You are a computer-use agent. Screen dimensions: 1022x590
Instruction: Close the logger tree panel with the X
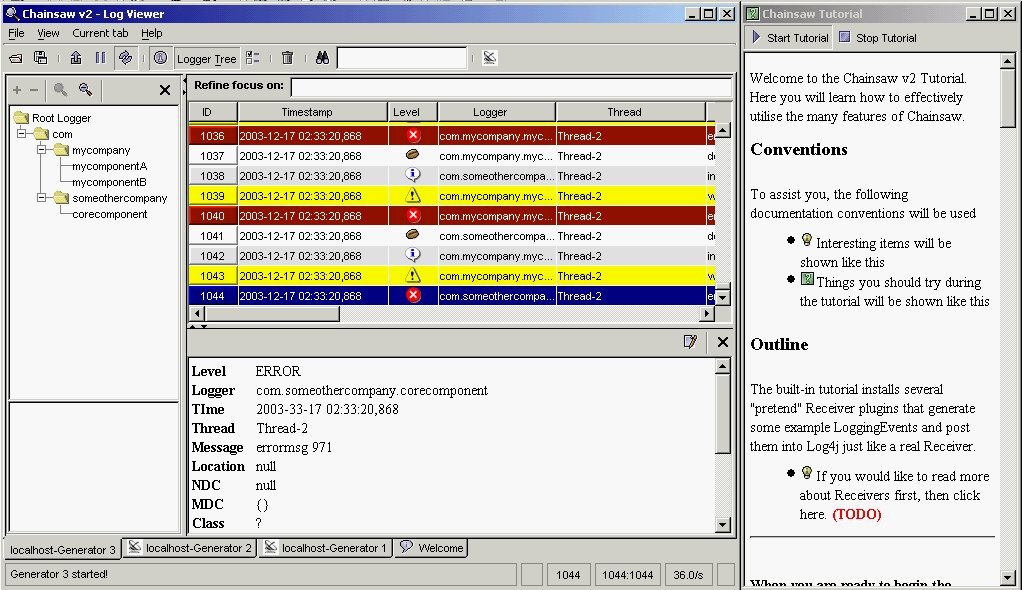[x=165, y=90]
